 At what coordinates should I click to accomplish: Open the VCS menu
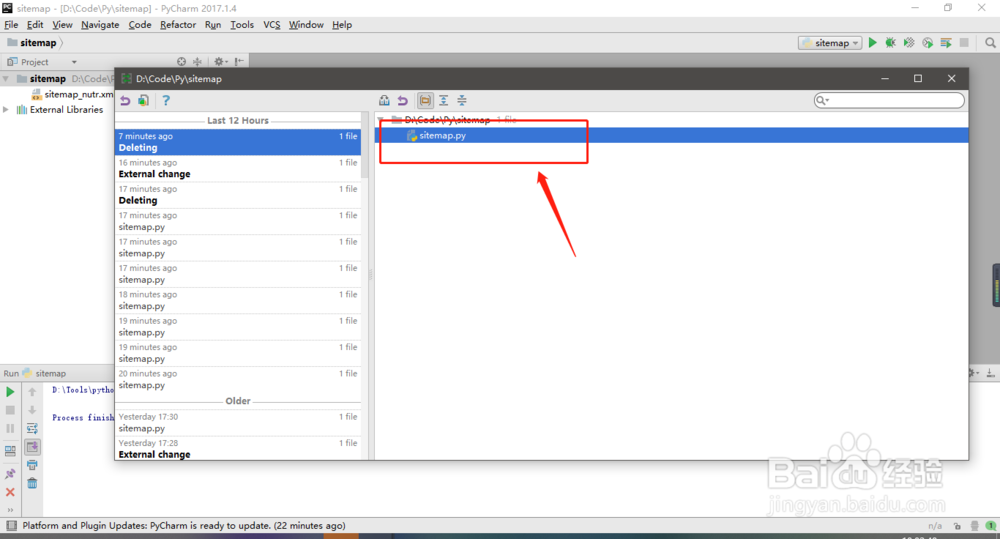coord(272,25)
